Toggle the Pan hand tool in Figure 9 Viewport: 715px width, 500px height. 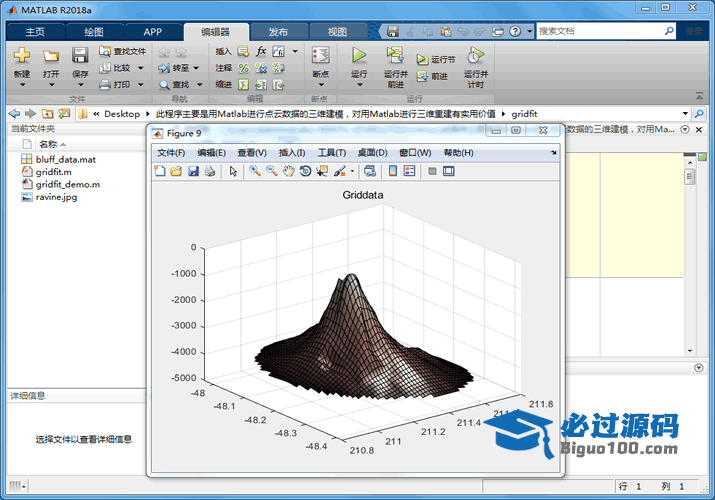[289, 171]
